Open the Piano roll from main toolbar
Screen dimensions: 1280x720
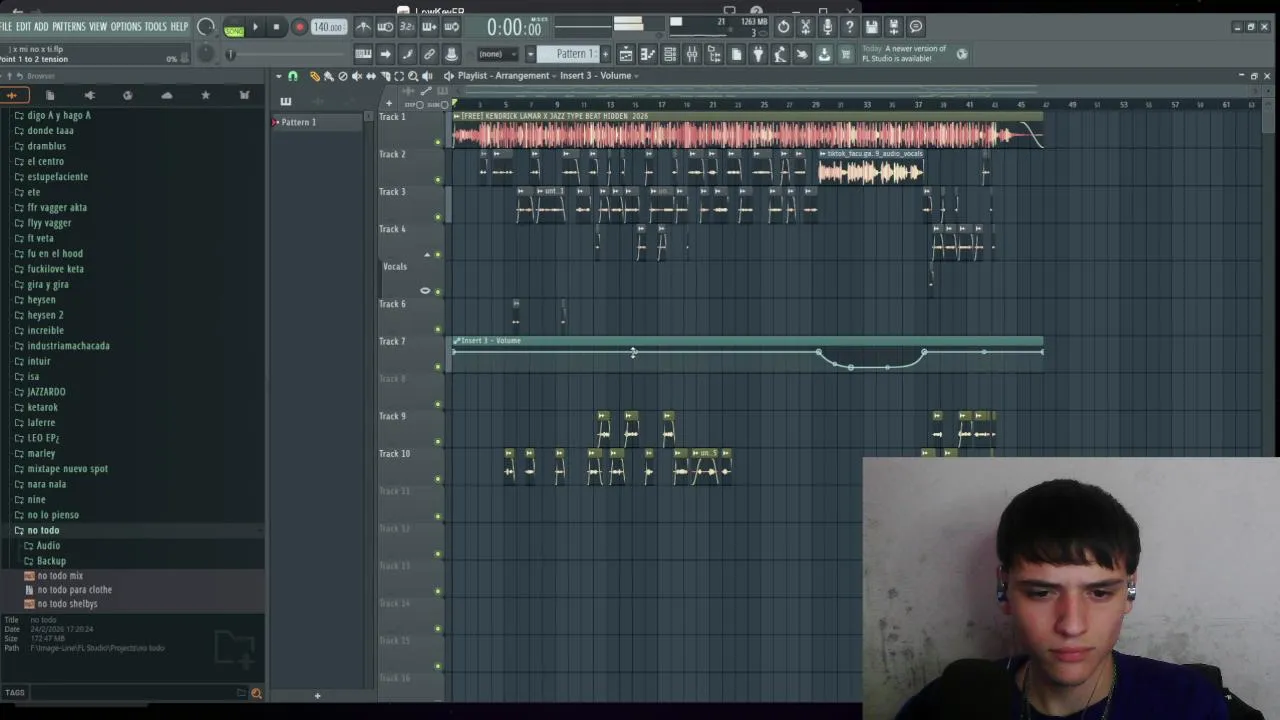click(x=648, y=54)
